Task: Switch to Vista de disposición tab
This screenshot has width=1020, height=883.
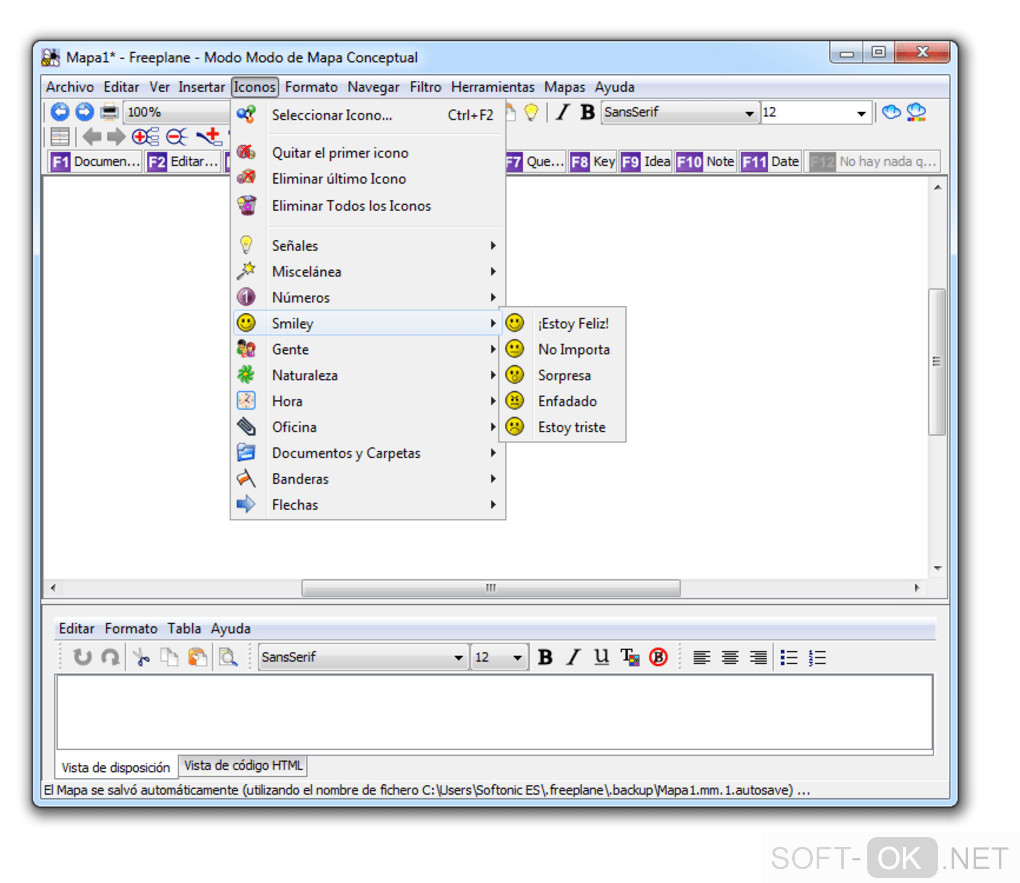Action: (116, 767)
